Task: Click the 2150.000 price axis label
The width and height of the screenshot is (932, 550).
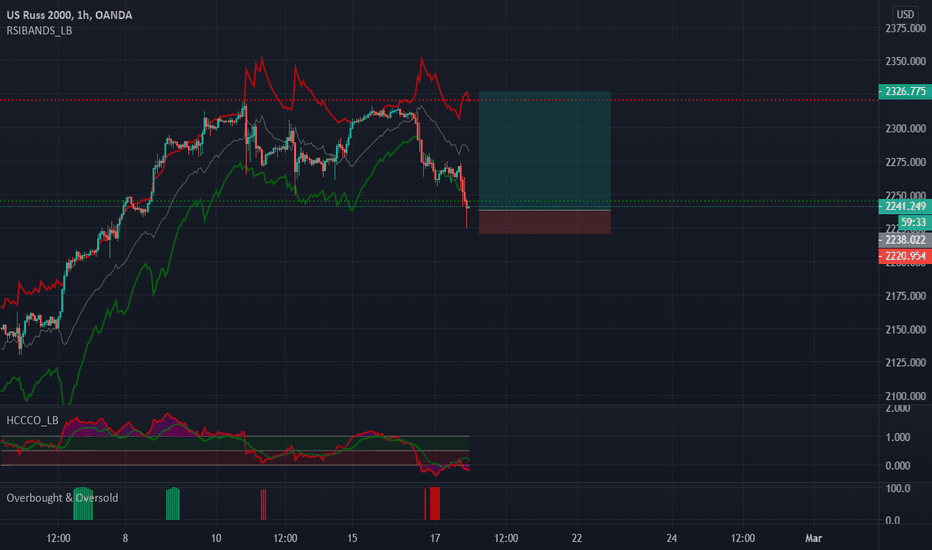Action: [905, 329]
